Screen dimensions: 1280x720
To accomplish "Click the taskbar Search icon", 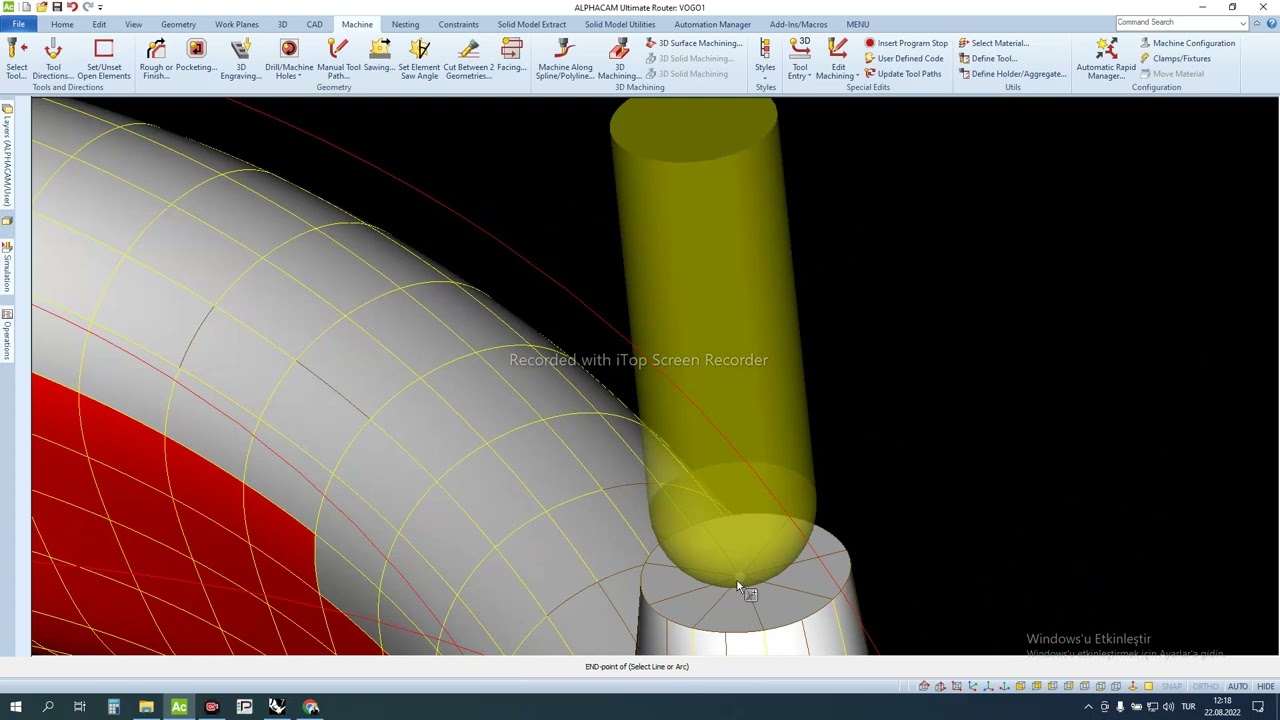I will click(48, 707).
